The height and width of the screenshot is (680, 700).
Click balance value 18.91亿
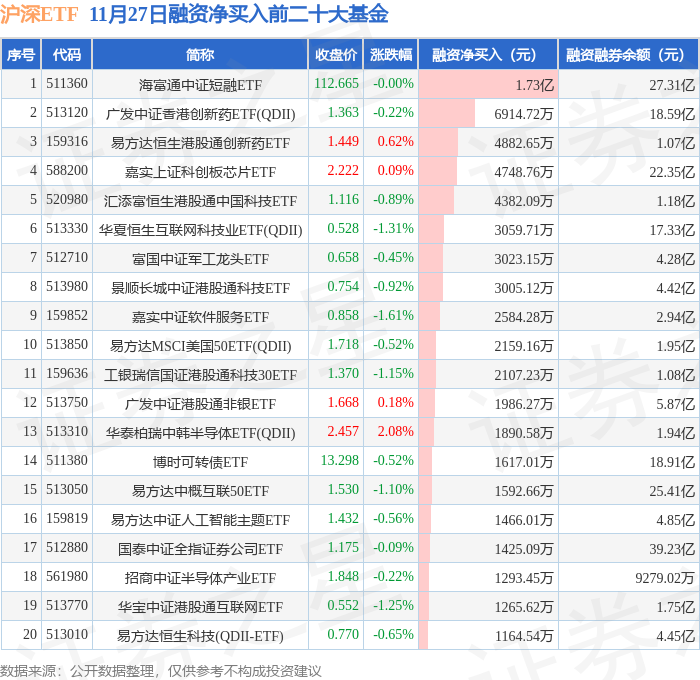[672, 462]
